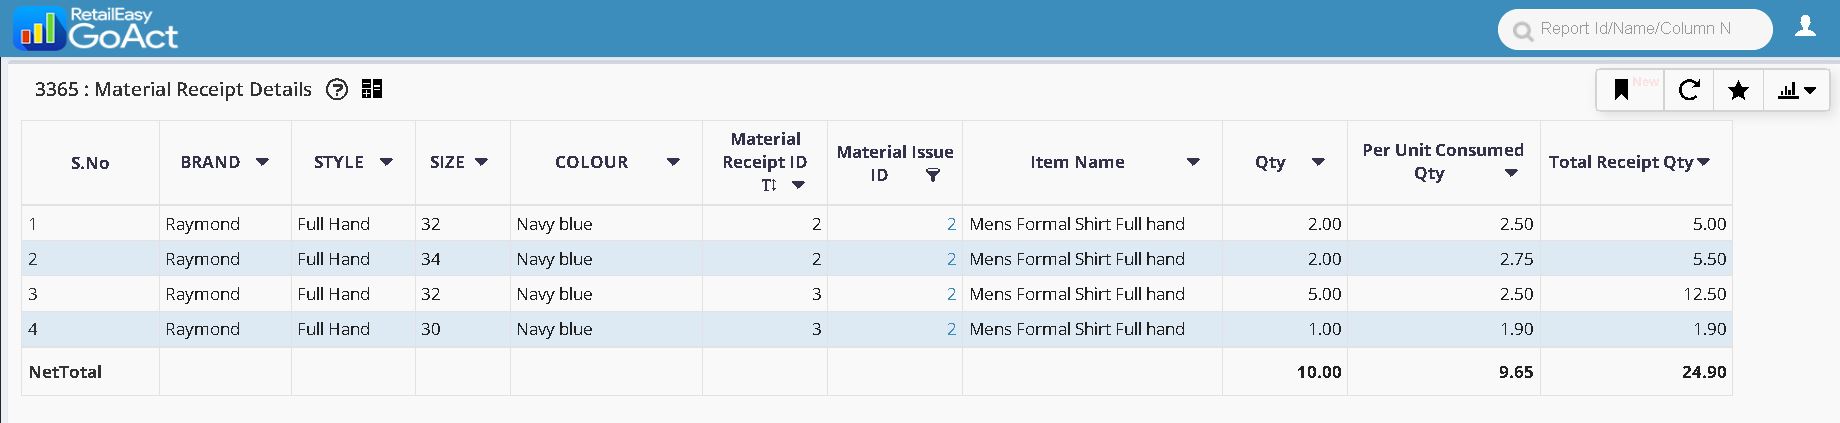Mark report as favorite with star
Image resolution: width=1840 pixels, height=423 pixels.
point(1738,91)
